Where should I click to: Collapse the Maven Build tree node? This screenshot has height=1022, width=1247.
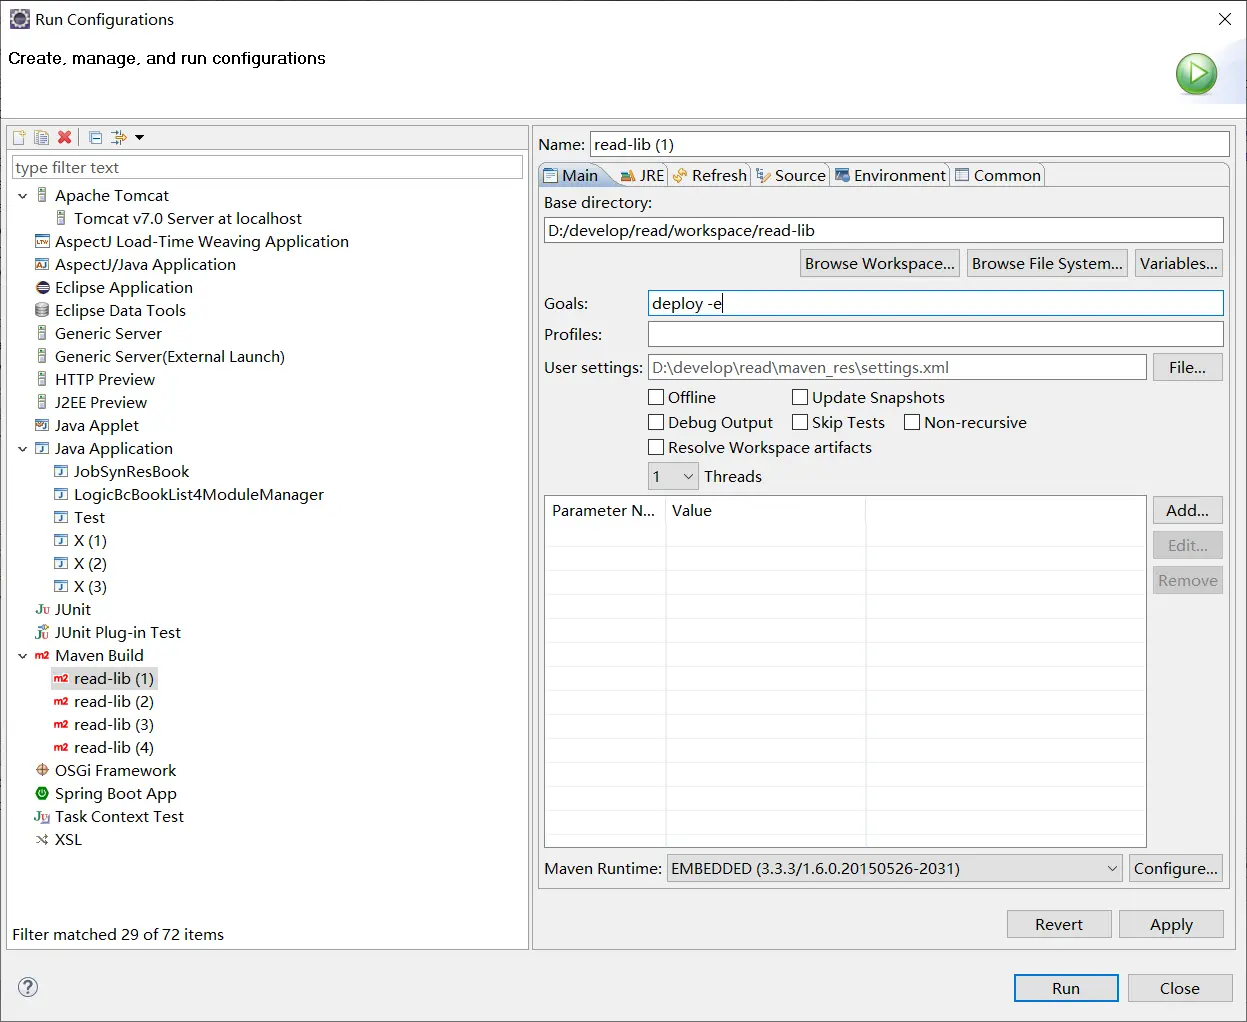click(x=23, y=656)
